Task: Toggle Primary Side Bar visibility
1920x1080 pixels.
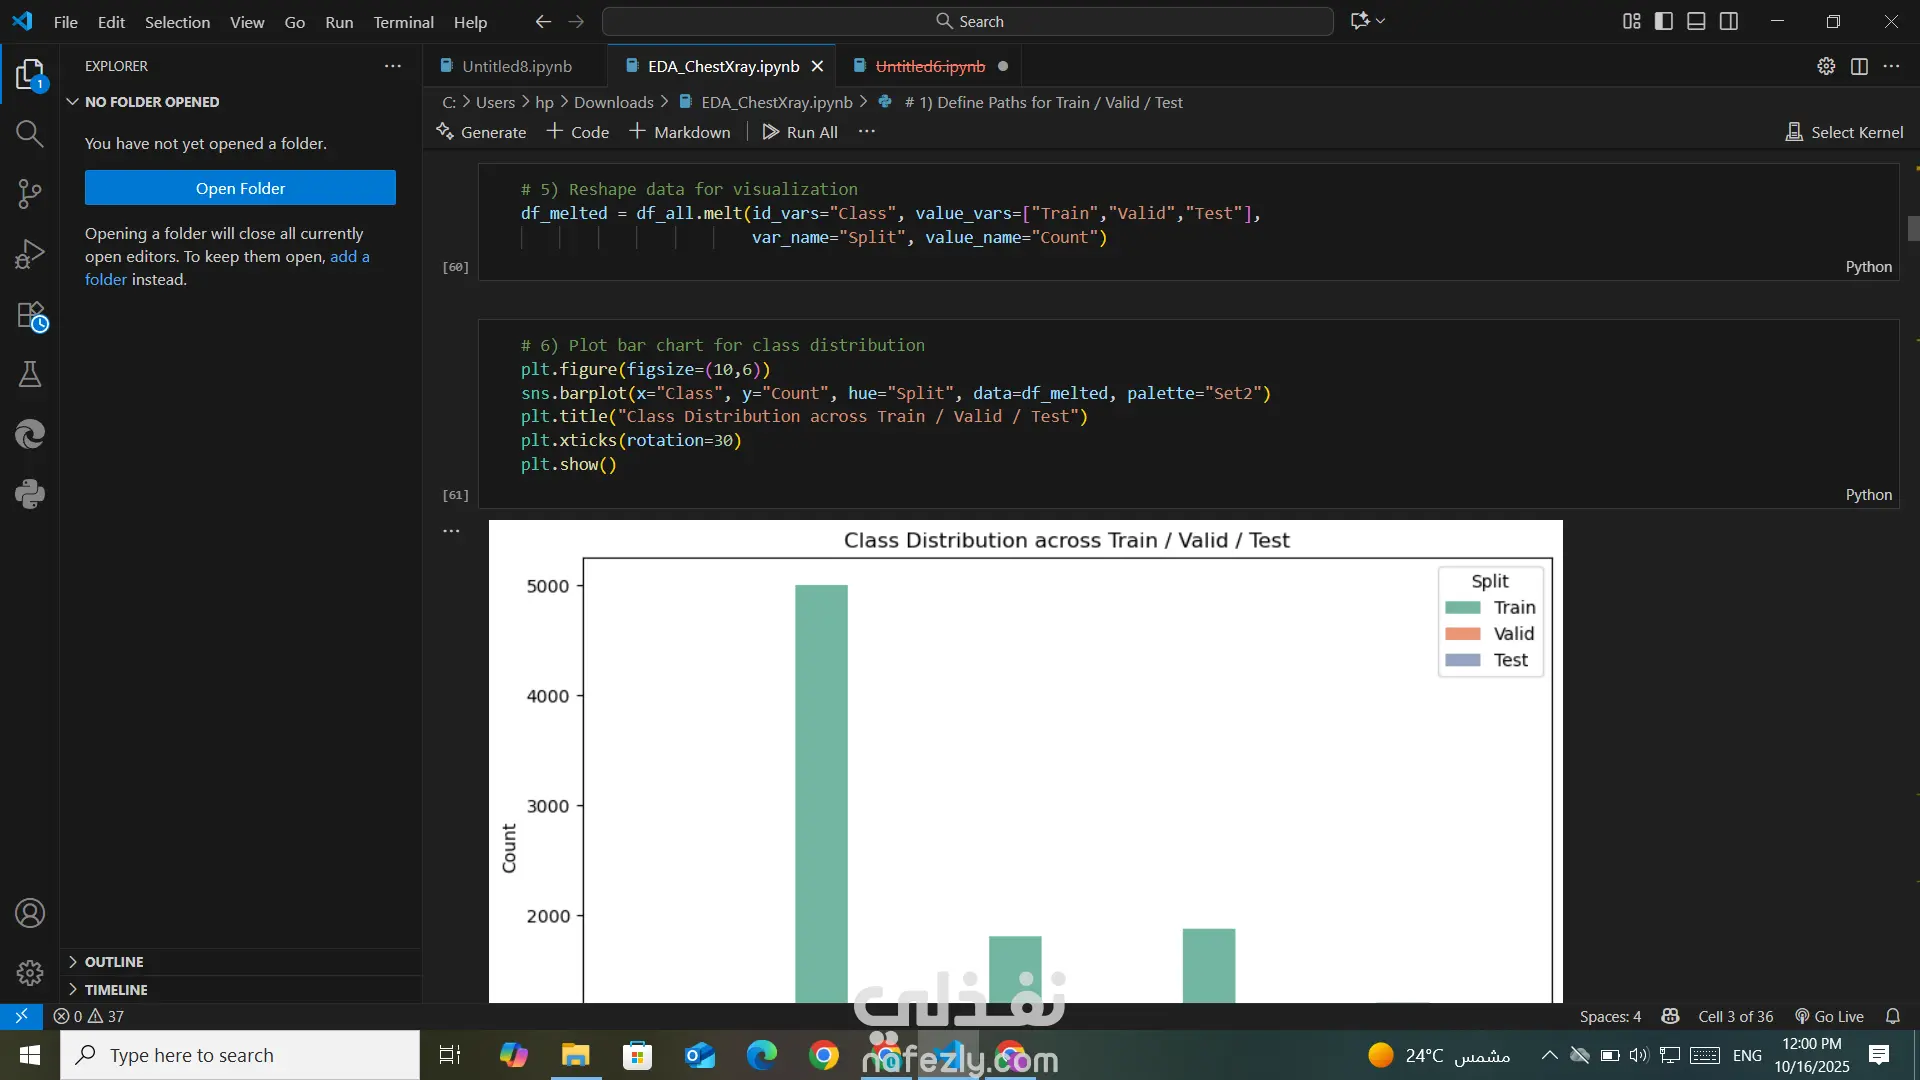Action: pos(1664,21)
